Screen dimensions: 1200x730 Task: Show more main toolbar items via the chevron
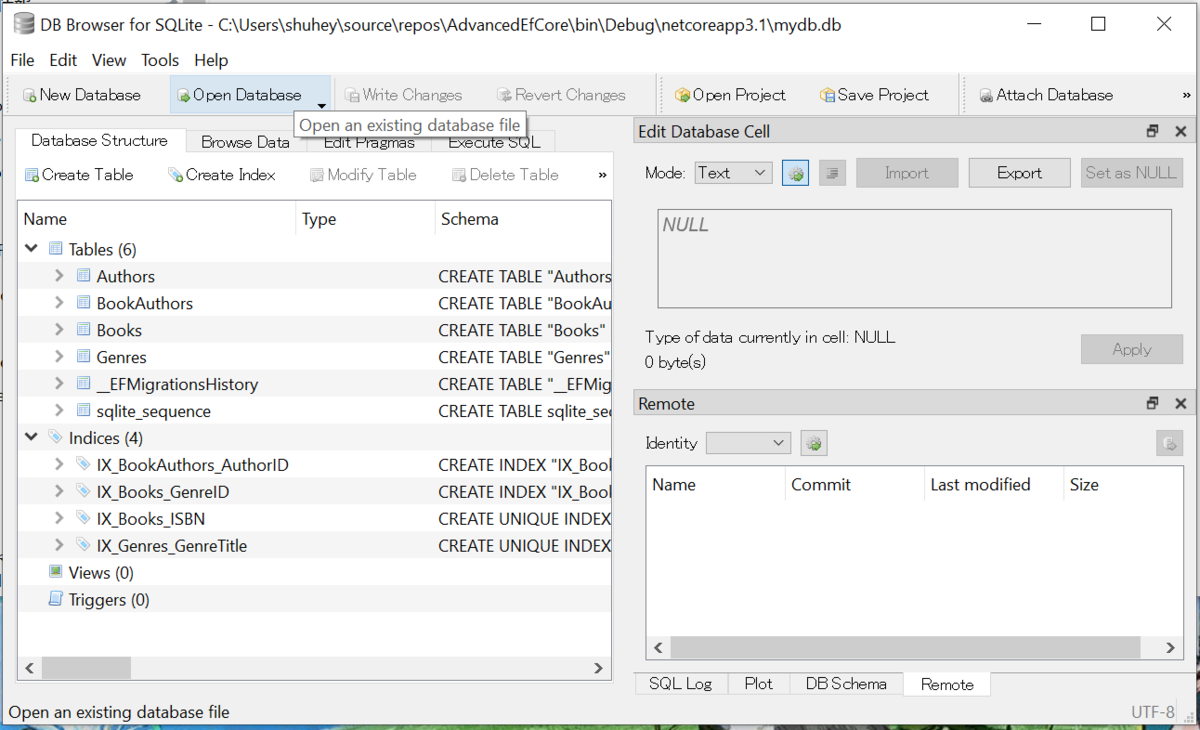pos(1186,95)
